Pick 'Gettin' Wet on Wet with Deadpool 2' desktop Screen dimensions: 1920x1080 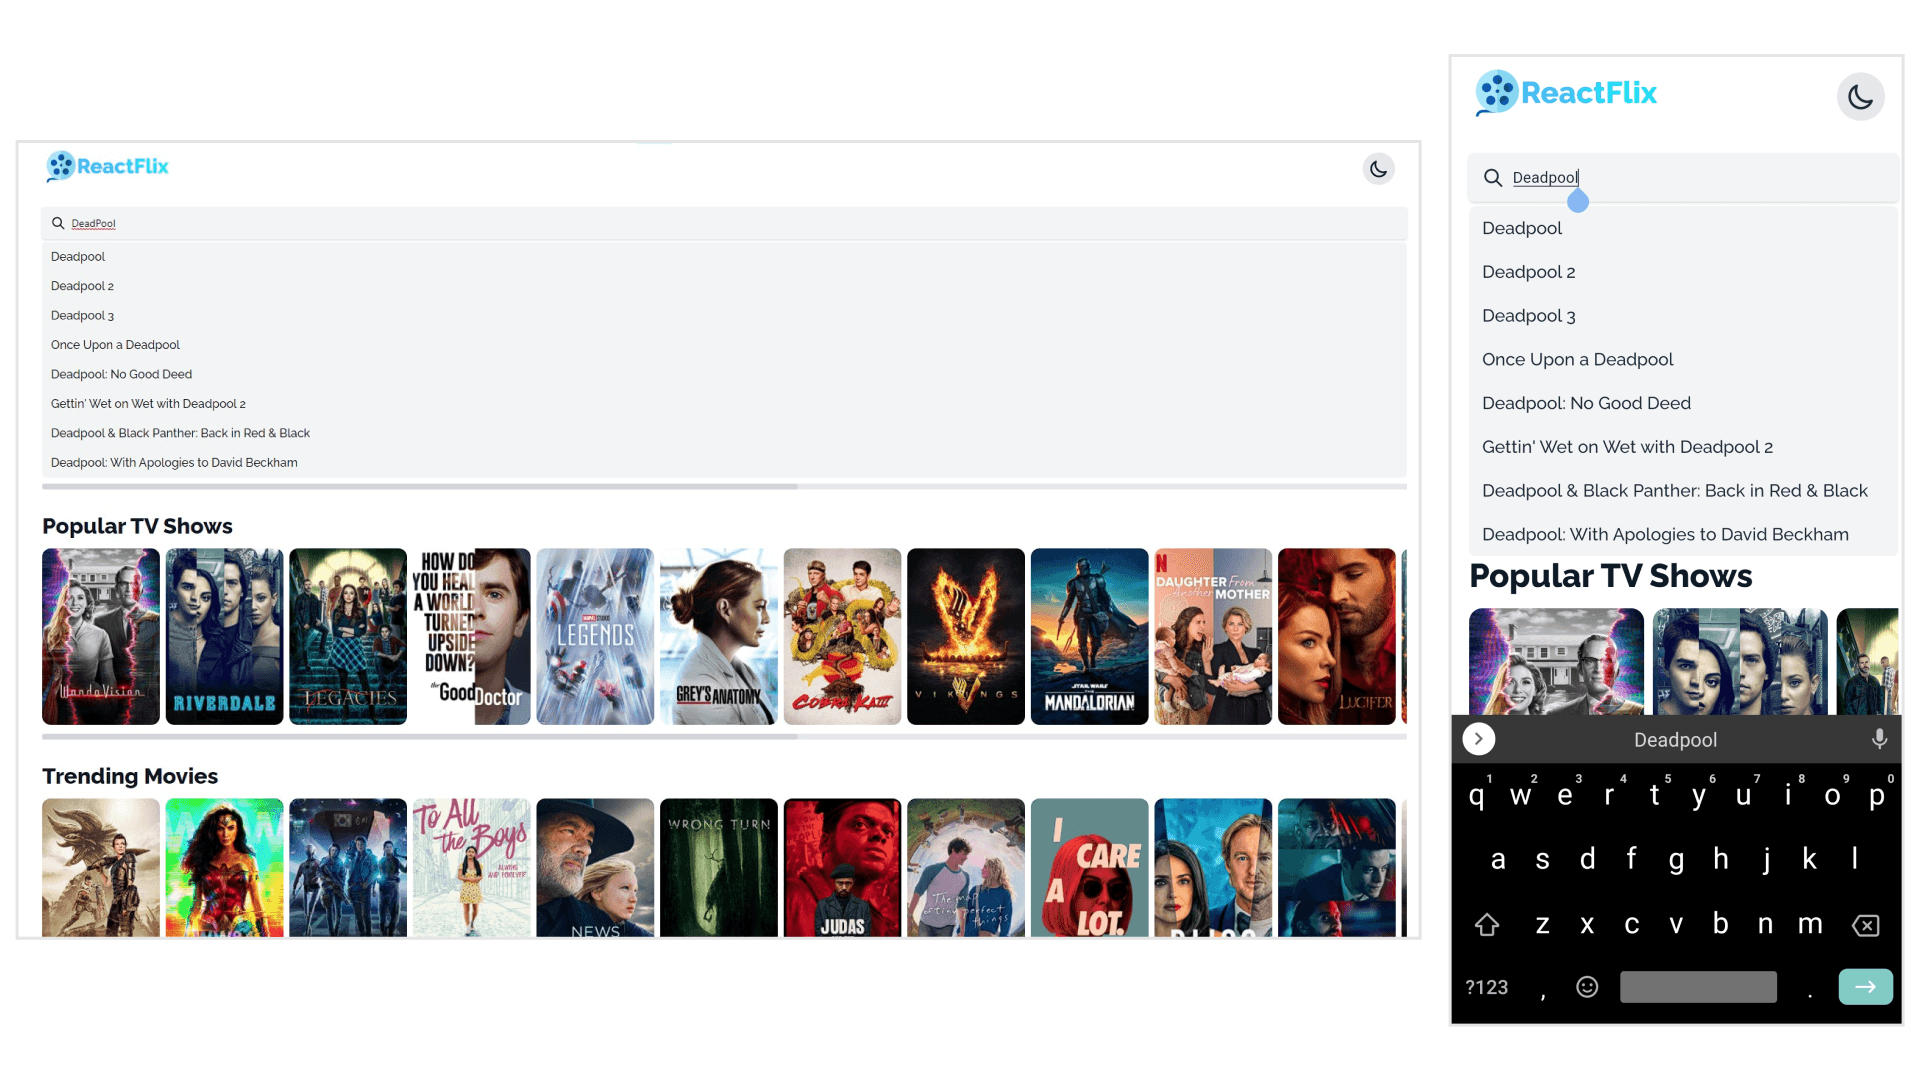724,404
